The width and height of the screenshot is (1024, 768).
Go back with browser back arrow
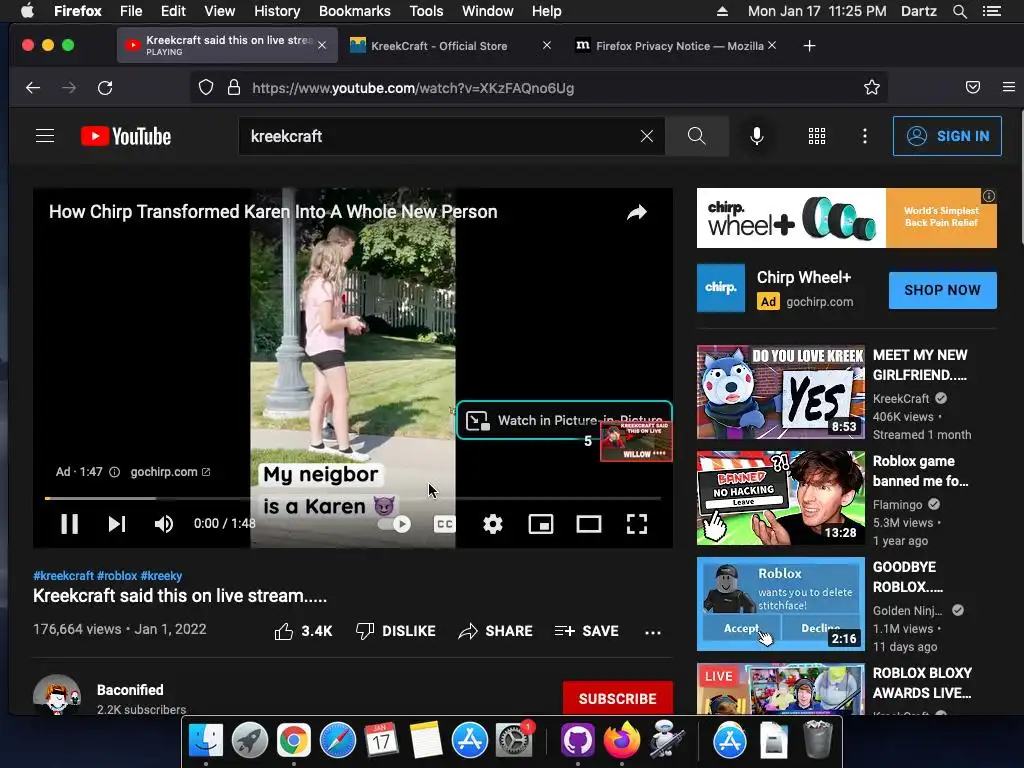(x=33, y=88)
